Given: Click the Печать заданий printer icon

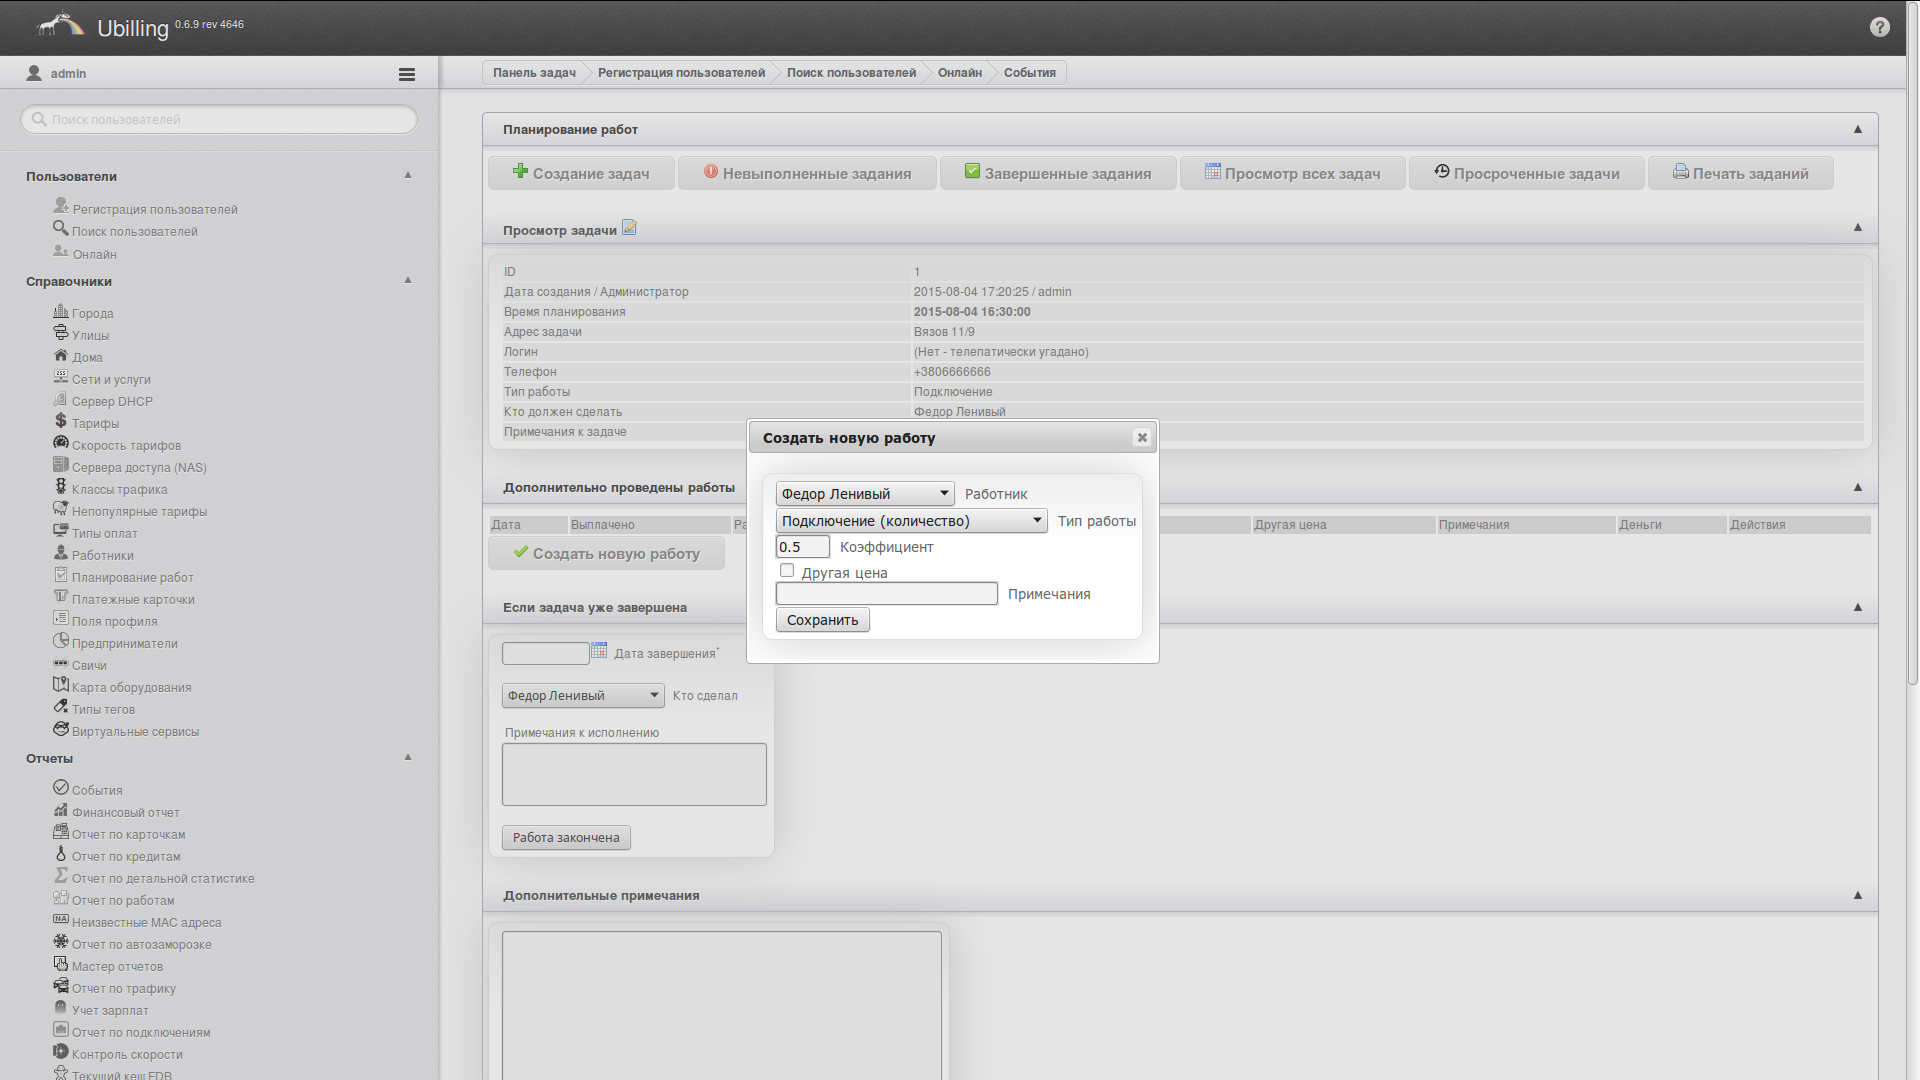Looking at the screenshot, I should pyautogui.click(x=1680, y=172).
